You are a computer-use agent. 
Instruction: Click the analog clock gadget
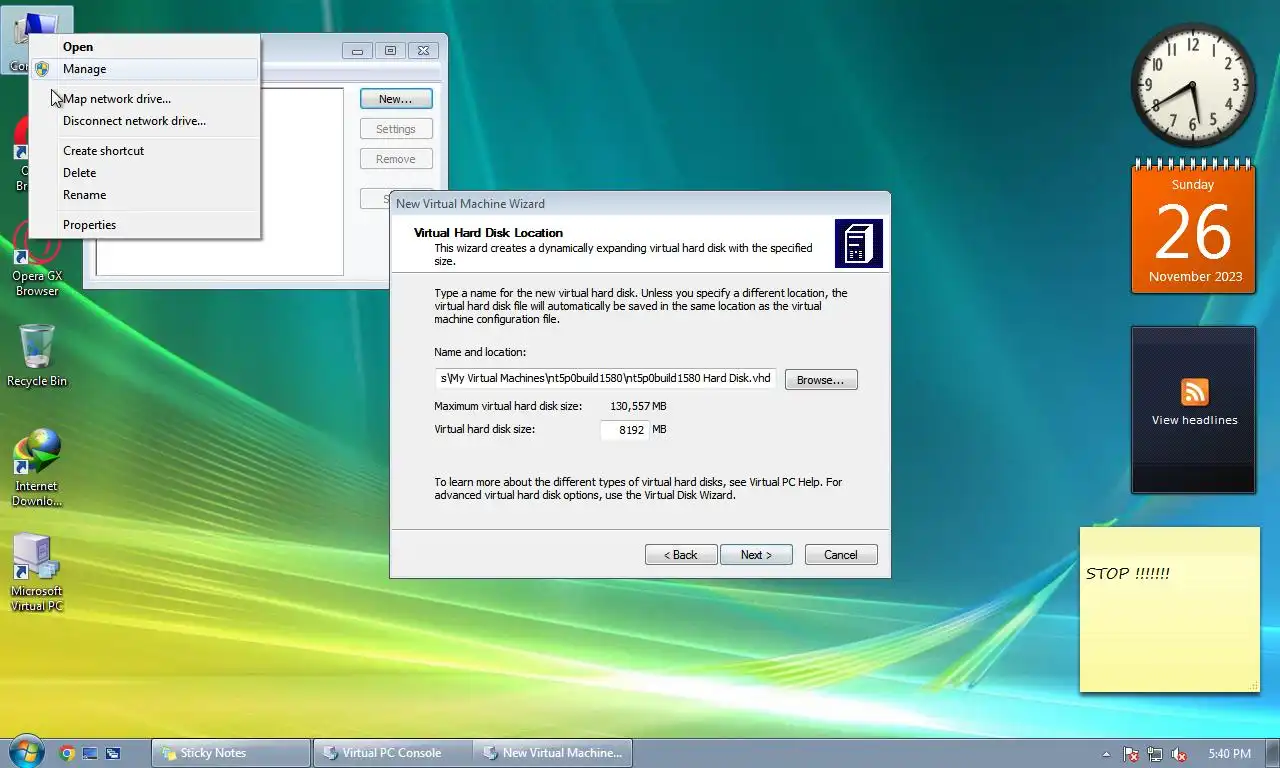pos(1193,86)
